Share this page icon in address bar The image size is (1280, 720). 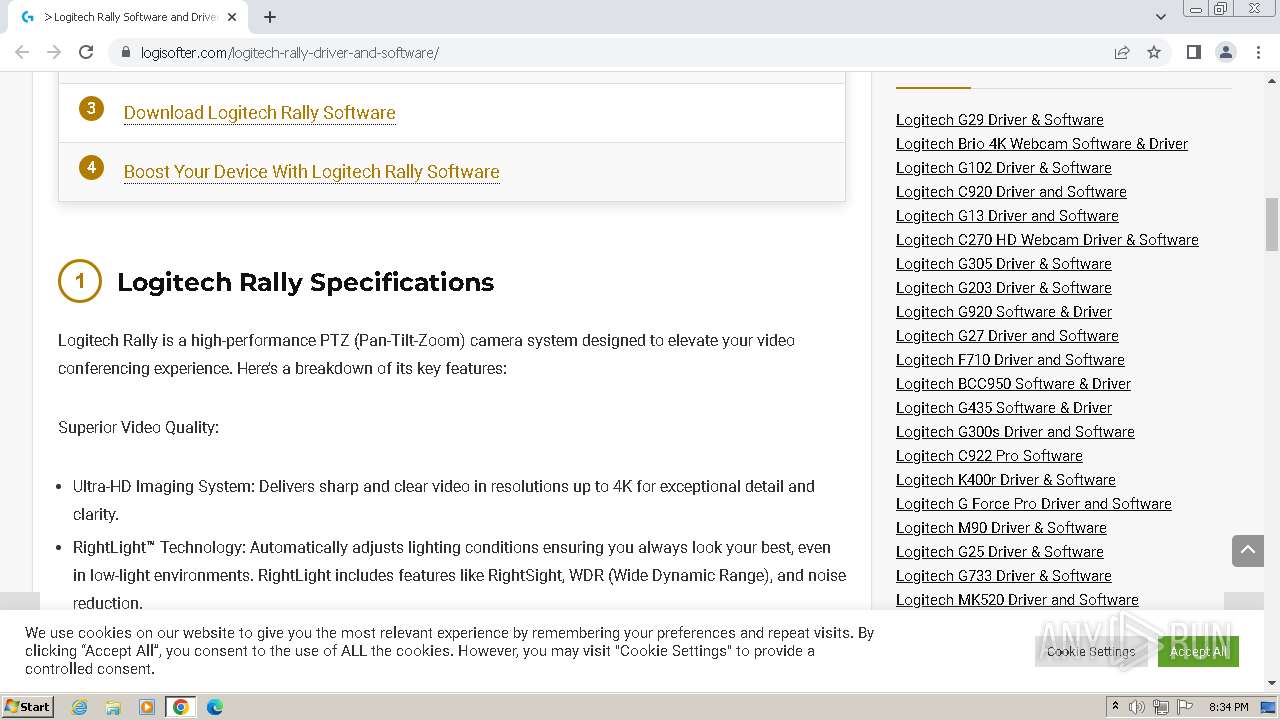tap(1122, 52)
